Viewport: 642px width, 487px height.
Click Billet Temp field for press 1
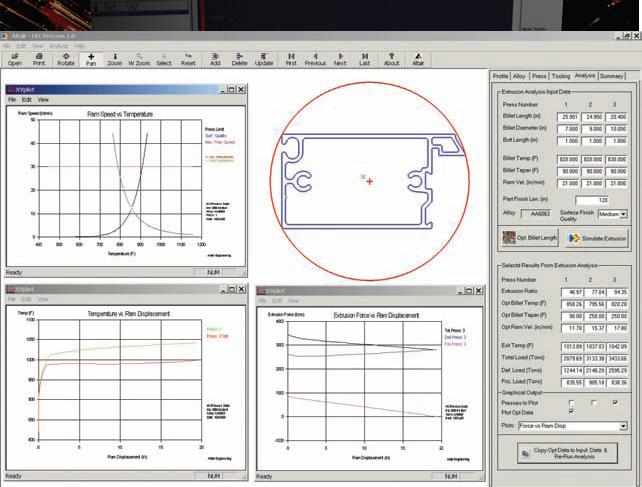[x=568, y=159]
